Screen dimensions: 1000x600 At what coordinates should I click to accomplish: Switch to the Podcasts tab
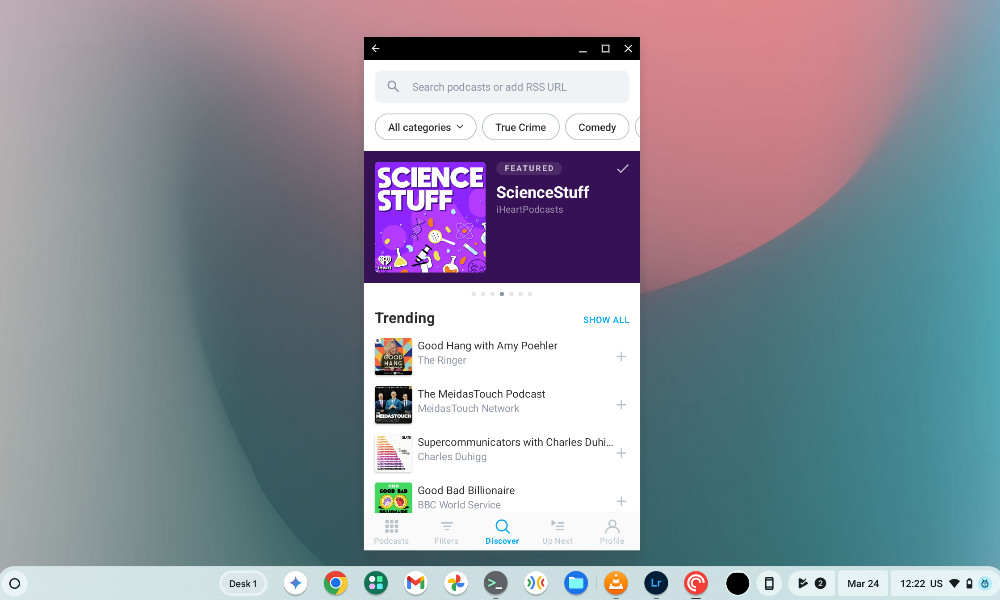[391, 532]
